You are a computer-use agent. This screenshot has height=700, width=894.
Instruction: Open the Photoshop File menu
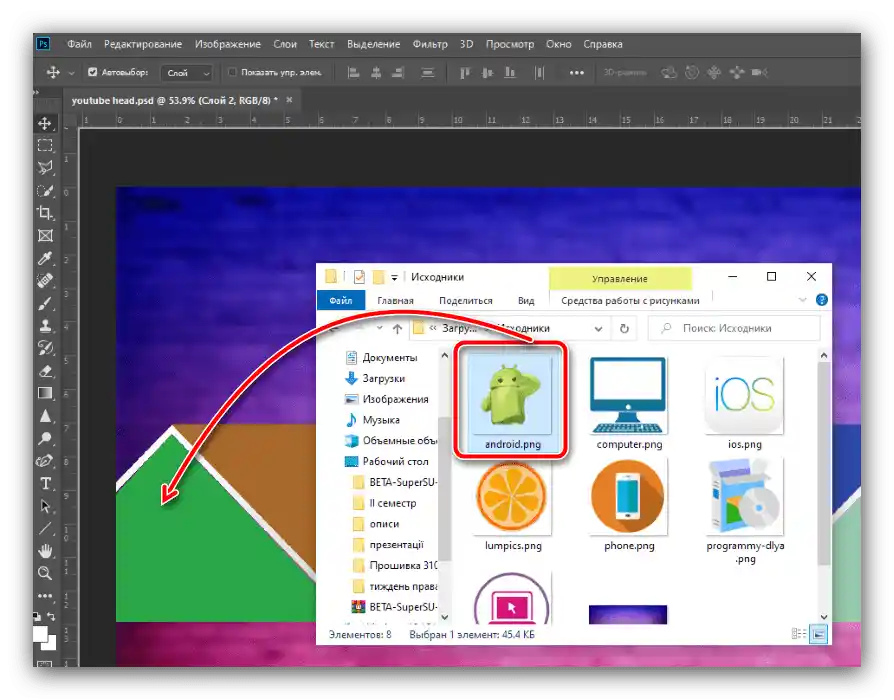click(x=79, y=44)
